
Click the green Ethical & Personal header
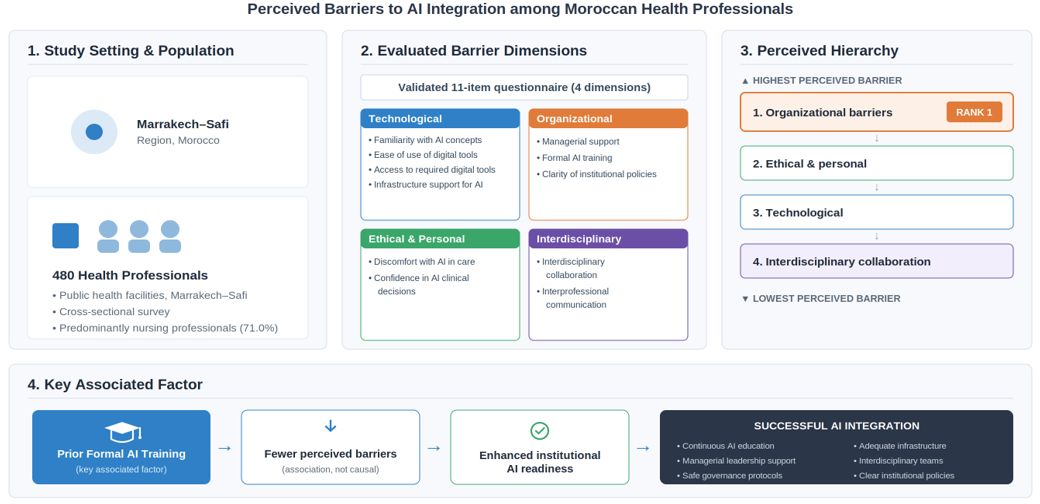[440, 239]
